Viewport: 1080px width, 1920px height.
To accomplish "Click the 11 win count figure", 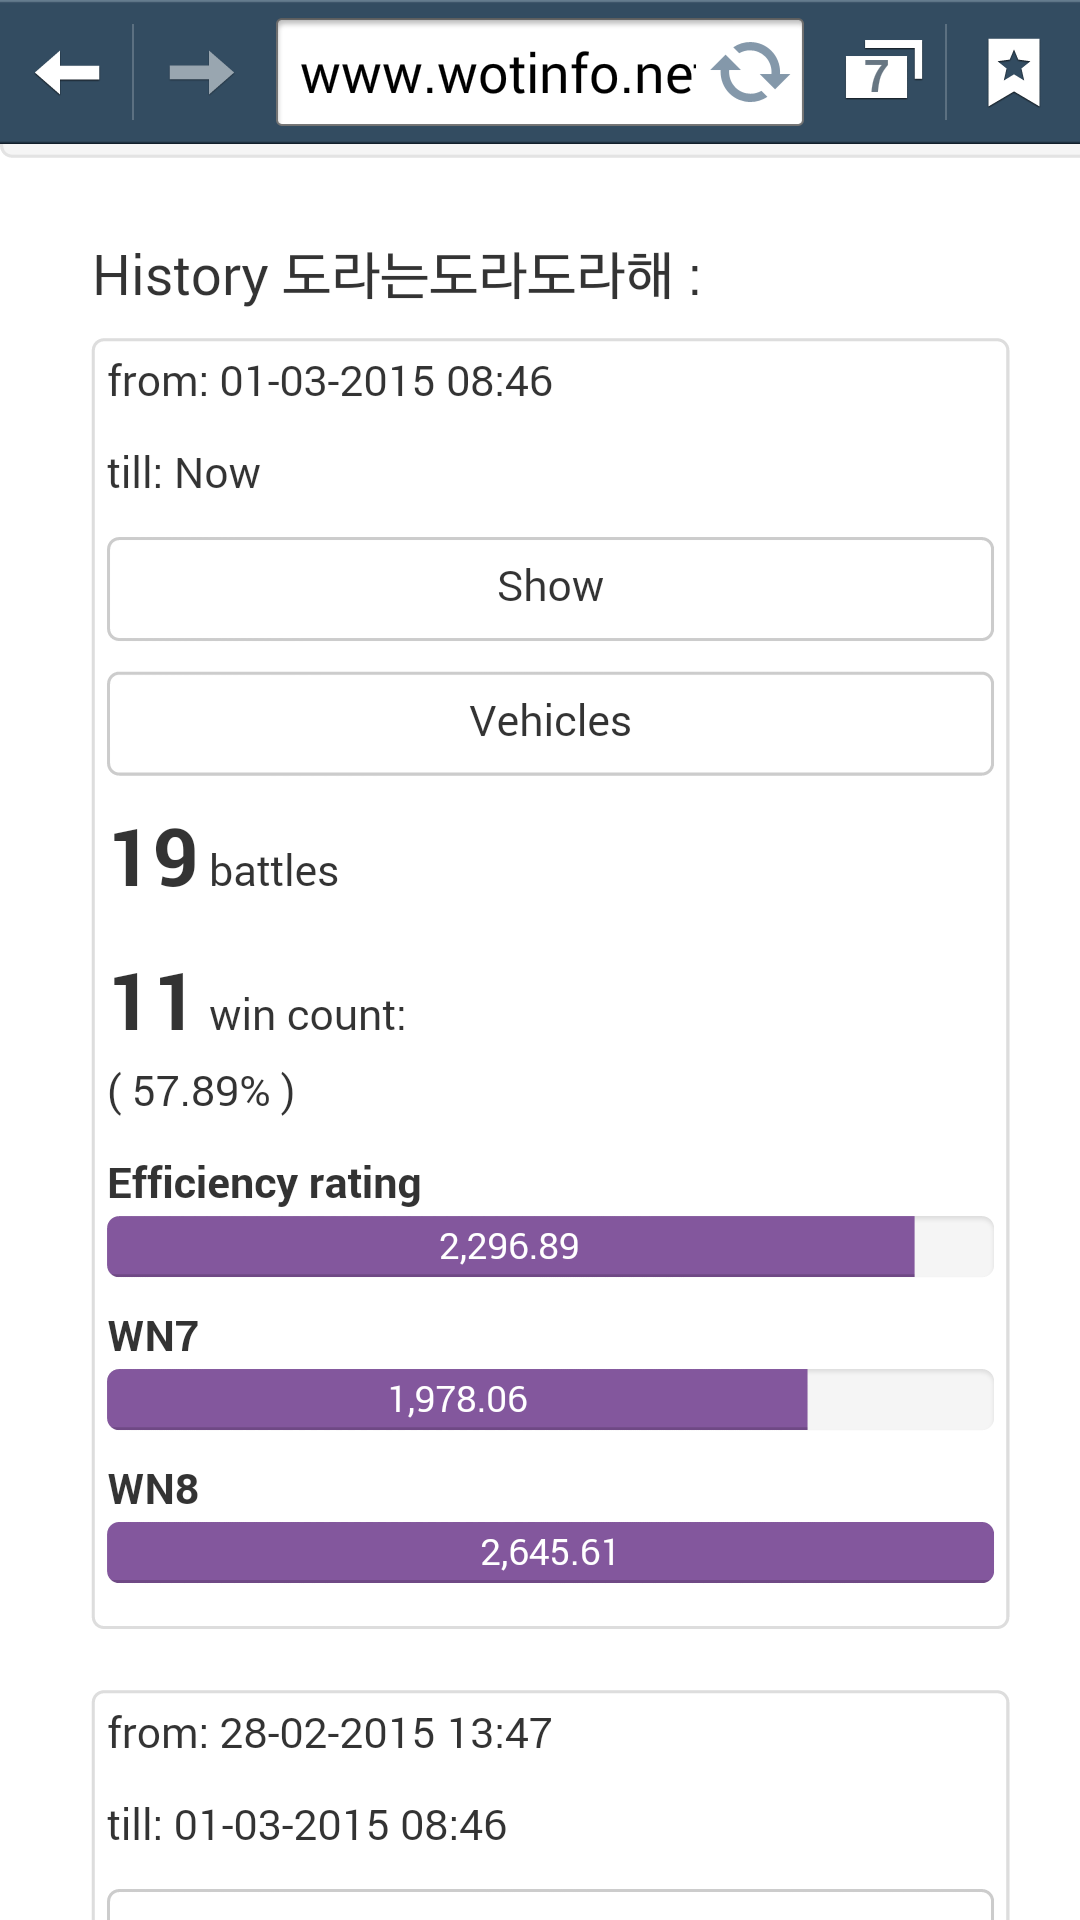I will pos(258,1003).
